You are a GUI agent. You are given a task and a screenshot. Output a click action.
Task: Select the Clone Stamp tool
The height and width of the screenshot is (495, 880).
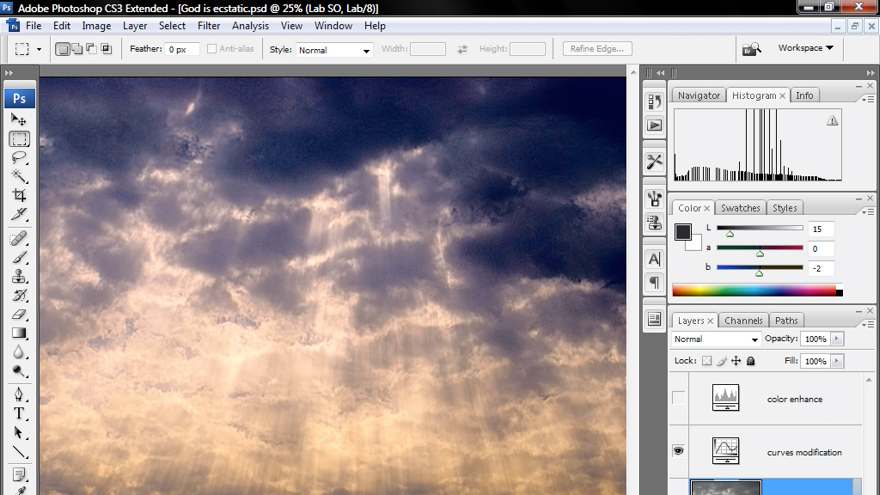(x=19, y=277)
